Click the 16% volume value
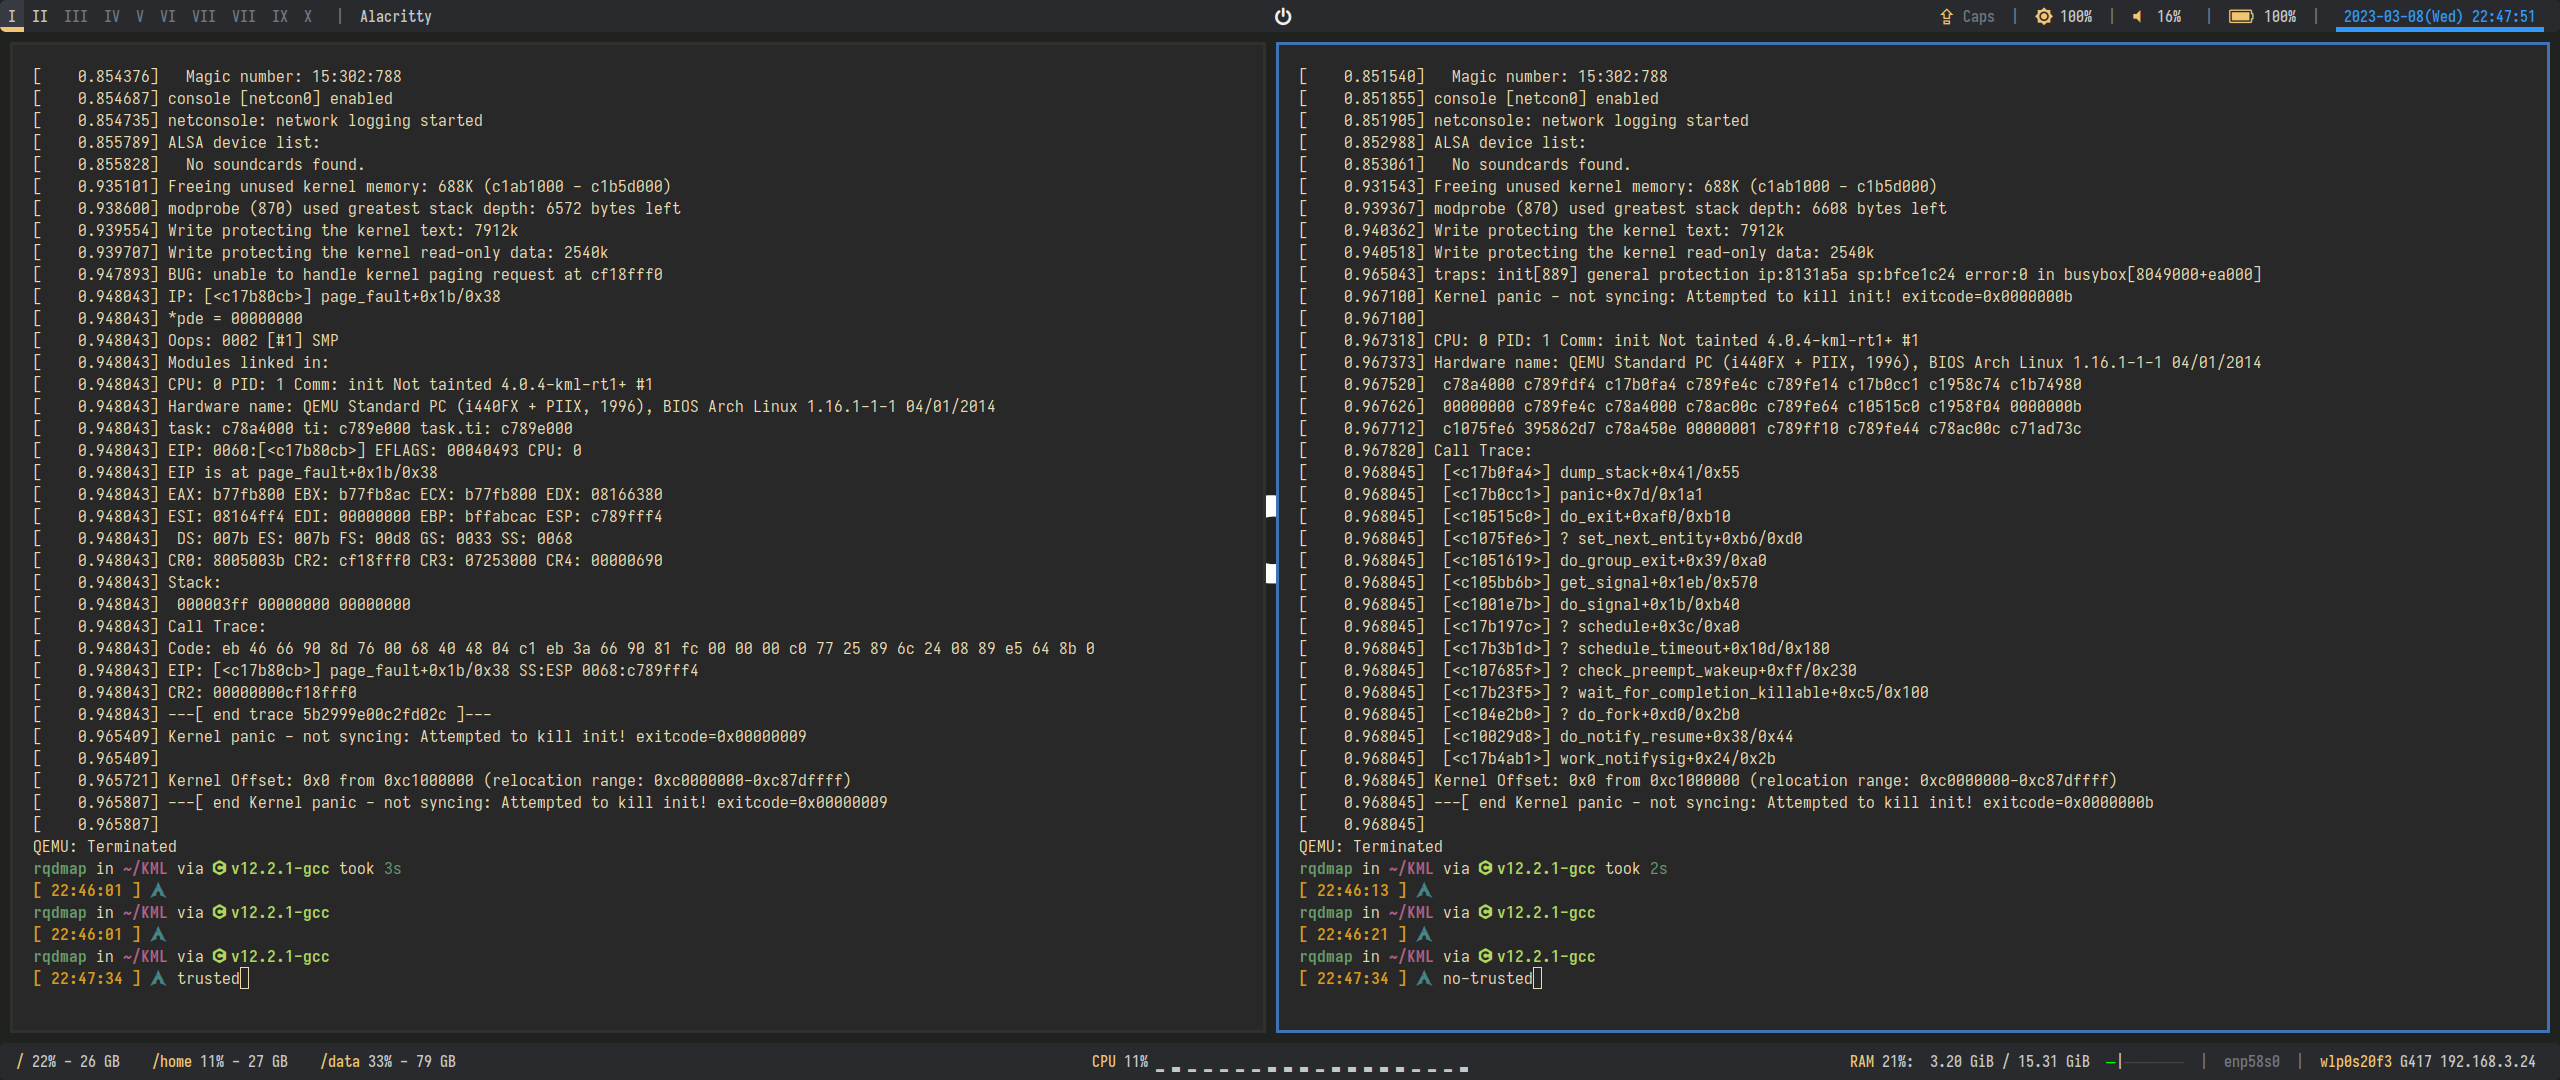 2169,16
